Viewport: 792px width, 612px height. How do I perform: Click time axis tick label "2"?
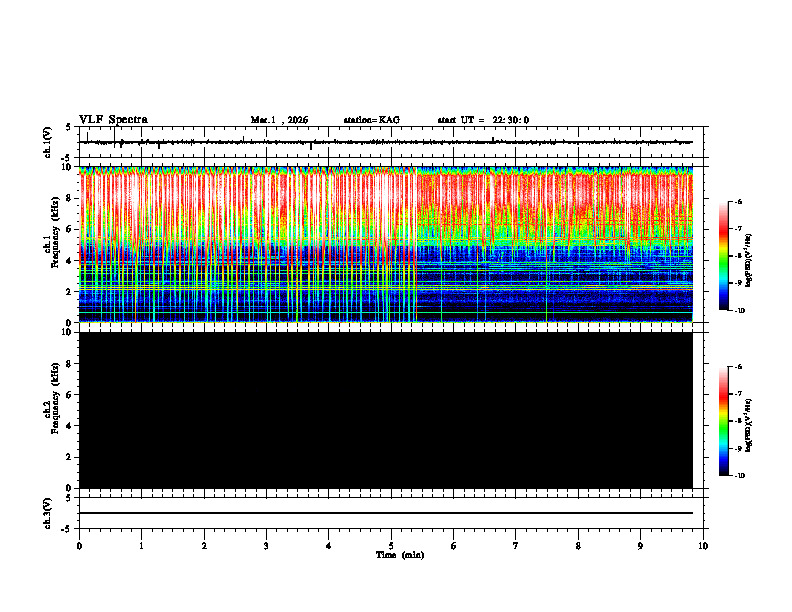point(204,546)
